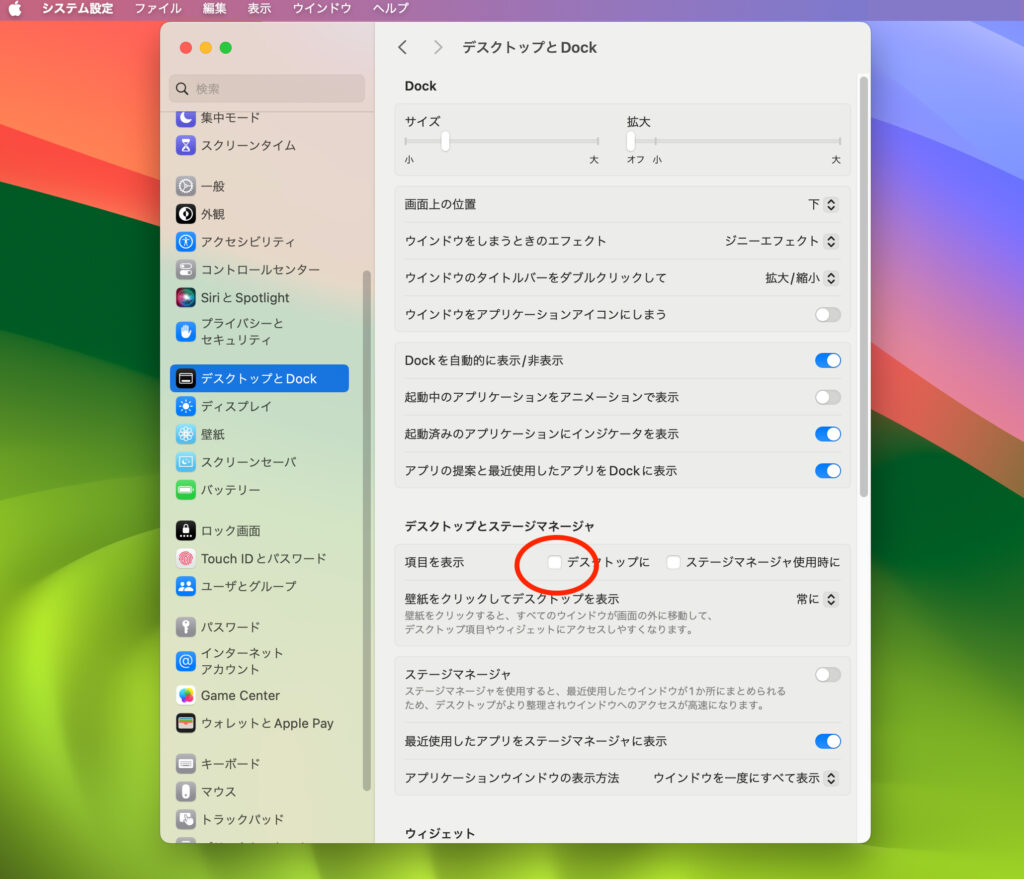Click the スクリーンセーバ icon
Viewport: 1024px width, 879px height.
tap(185, 462)
